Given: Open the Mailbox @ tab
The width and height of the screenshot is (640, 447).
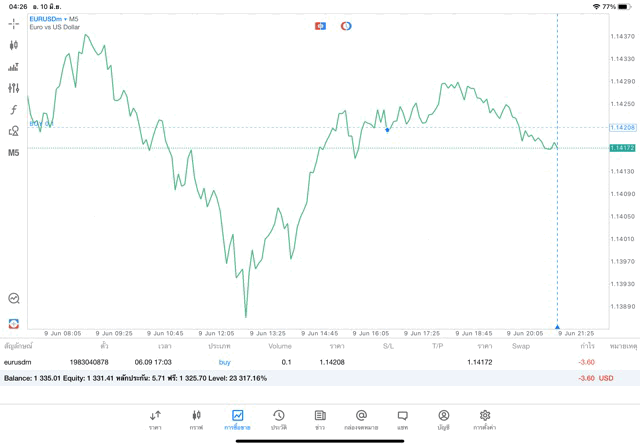Looking at the screenshot, I should point(361,419).
